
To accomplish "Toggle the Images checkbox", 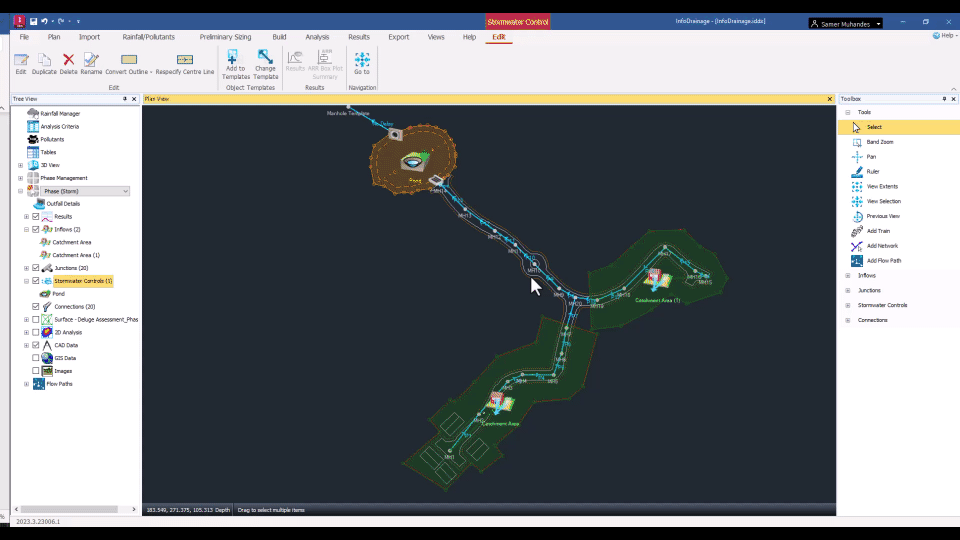I will click(36, 371).
